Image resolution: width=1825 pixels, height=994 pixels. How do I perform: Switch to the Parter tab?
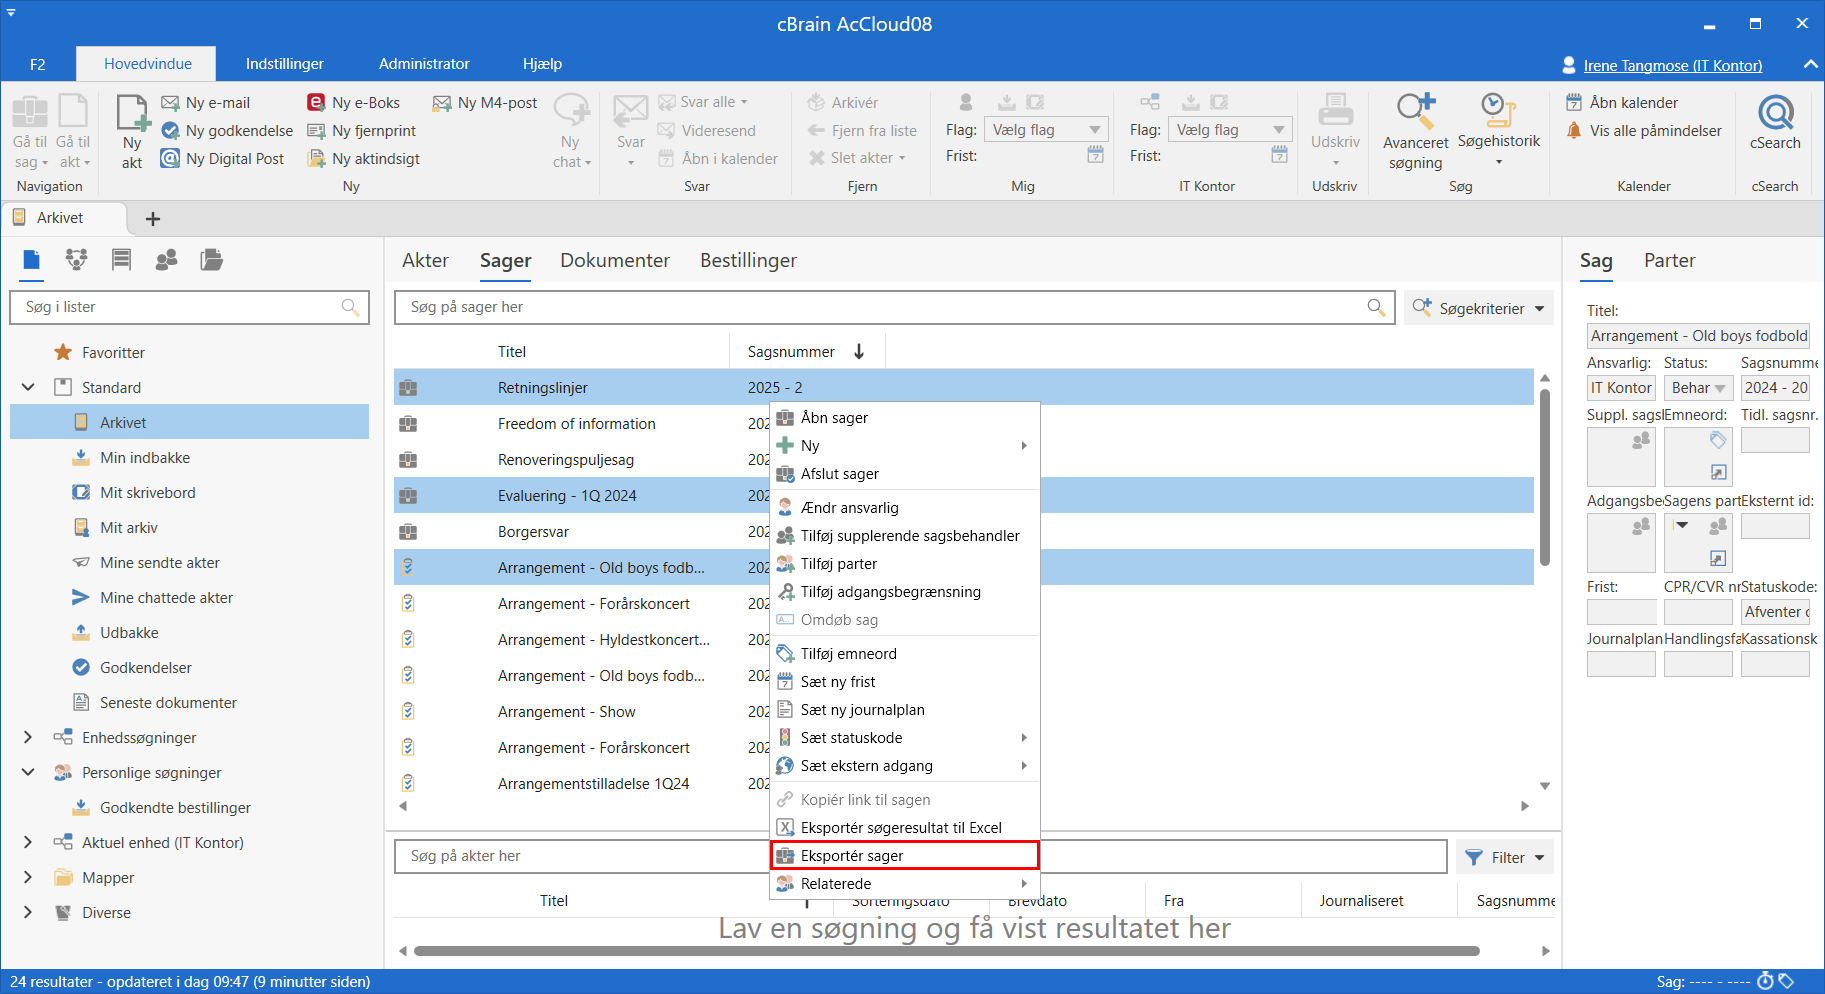click(x=1670, y=260)
